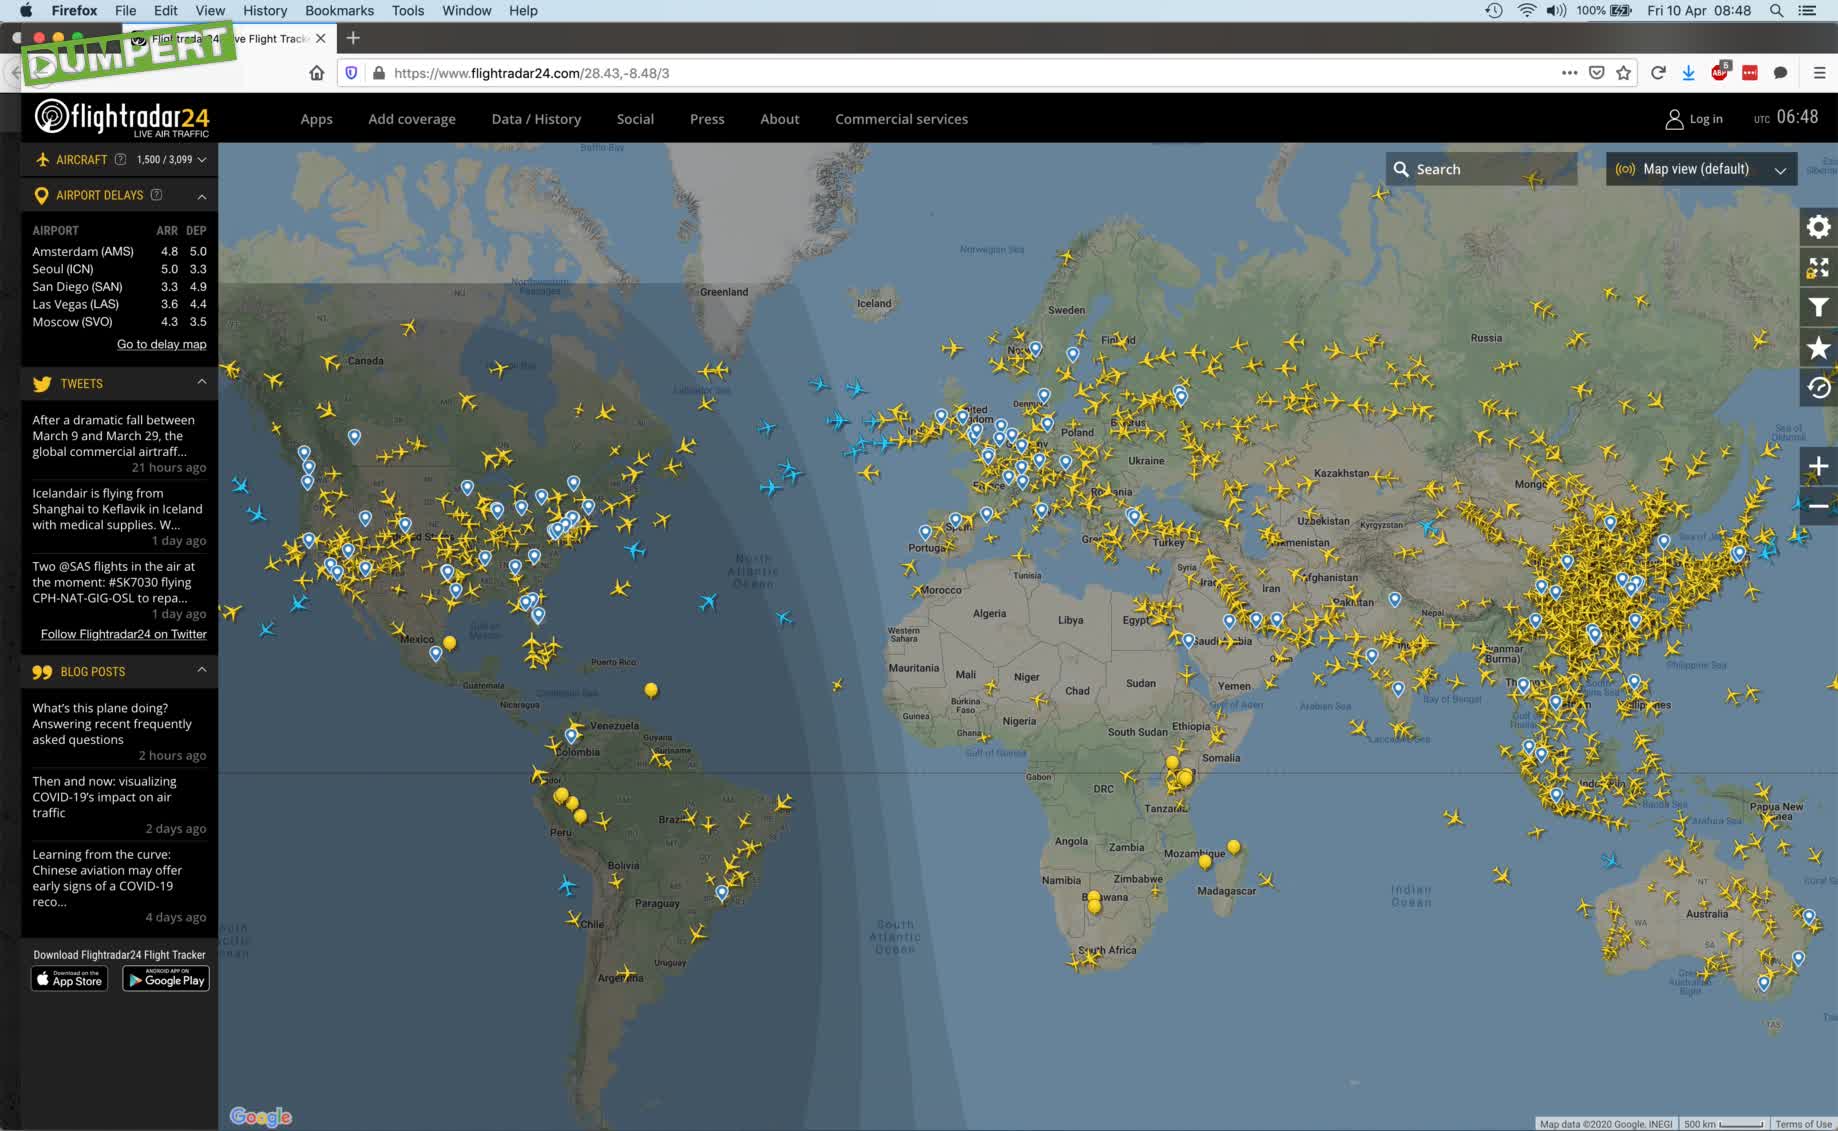Click the Save to Pocket icon

[1597, 73]
